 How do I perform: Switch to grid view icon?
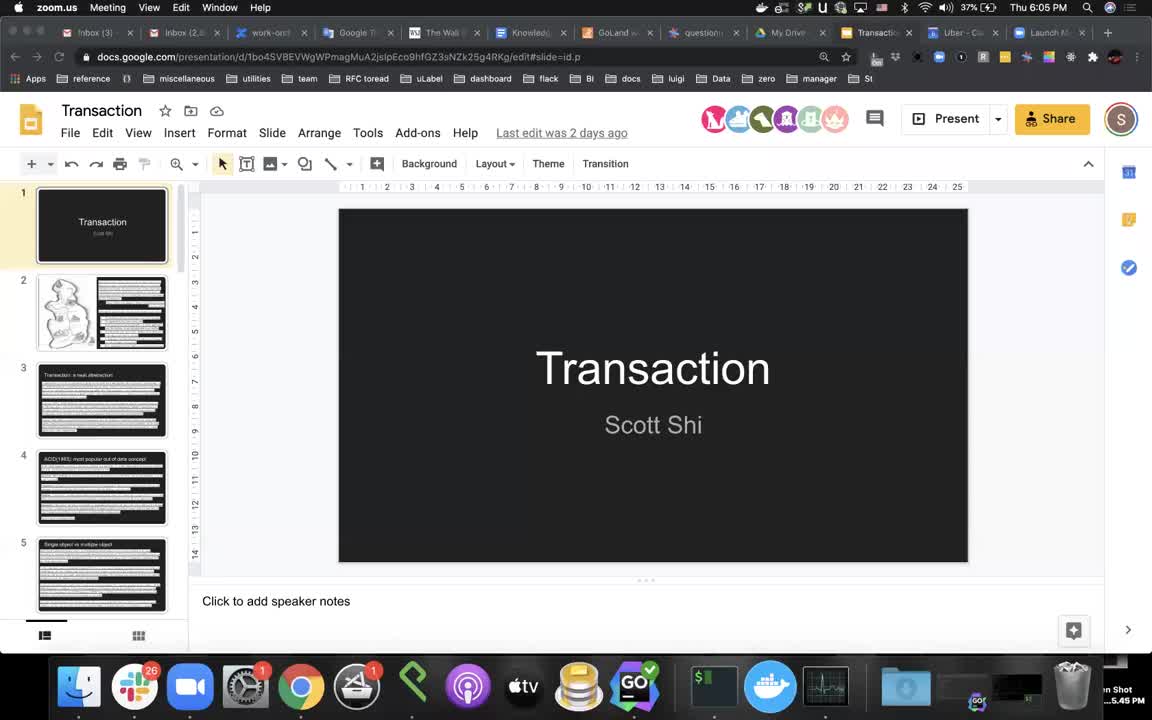[x=138, y=636]
